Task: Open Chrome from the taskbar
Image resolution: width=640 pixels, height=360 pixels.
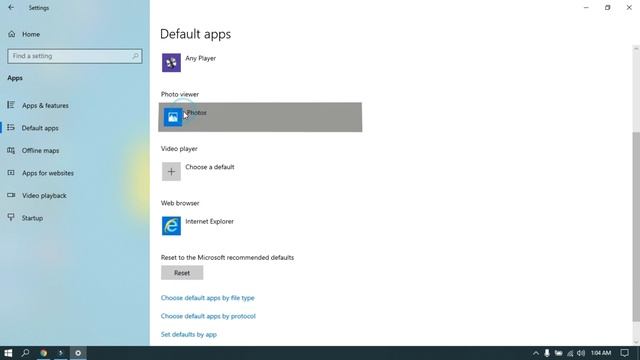Action: pos(43,353)
